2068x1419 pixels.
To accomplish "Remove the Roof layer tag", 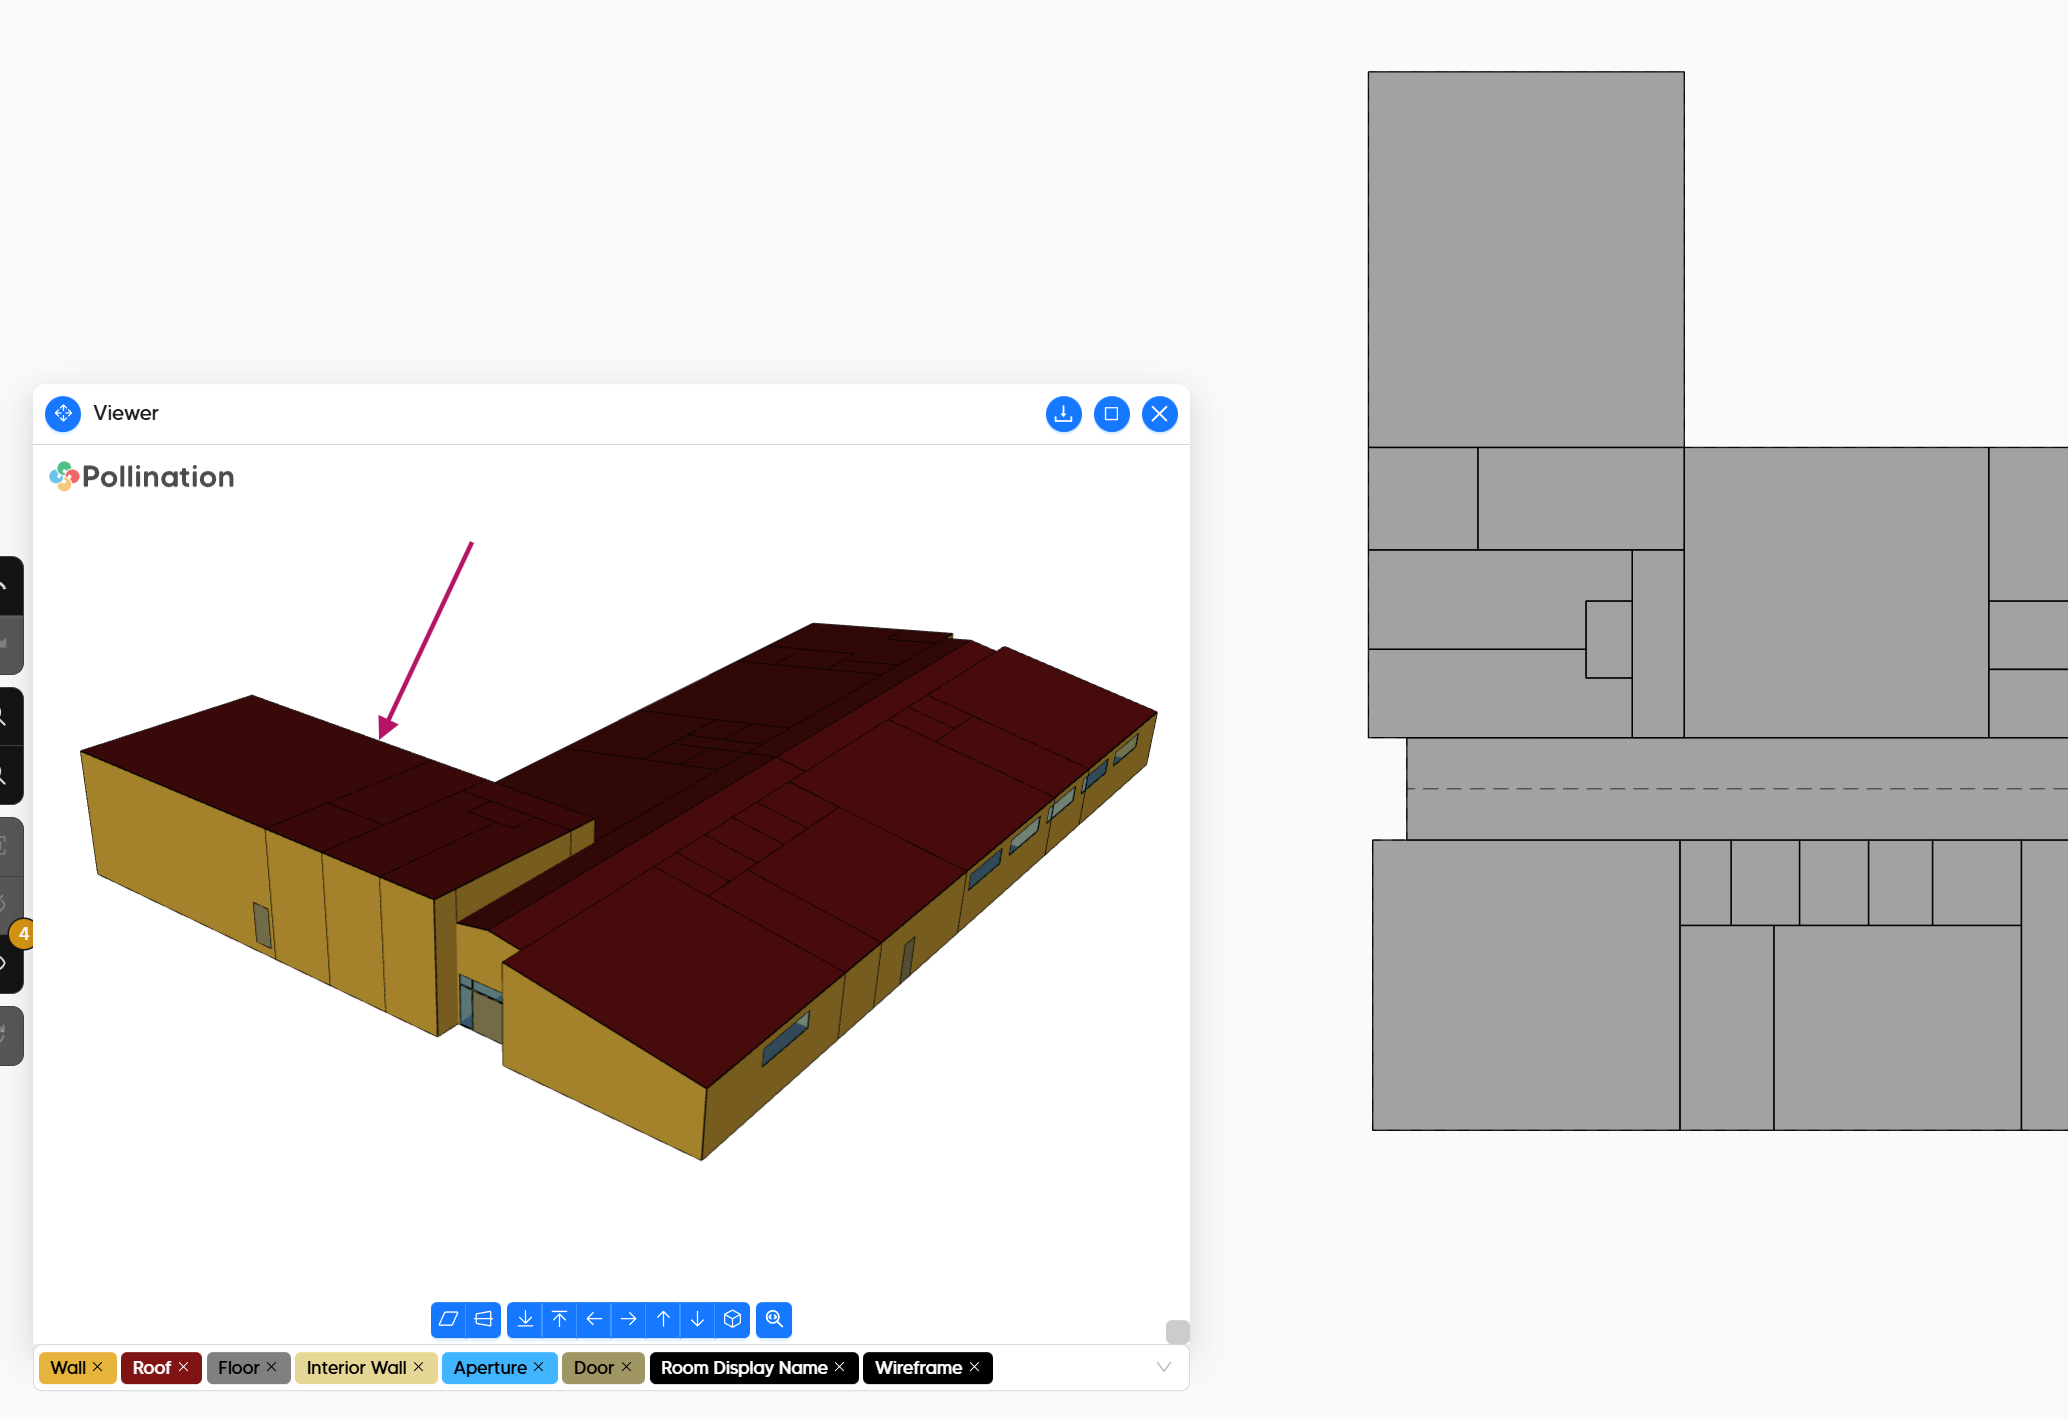I will coord(184,1367).
